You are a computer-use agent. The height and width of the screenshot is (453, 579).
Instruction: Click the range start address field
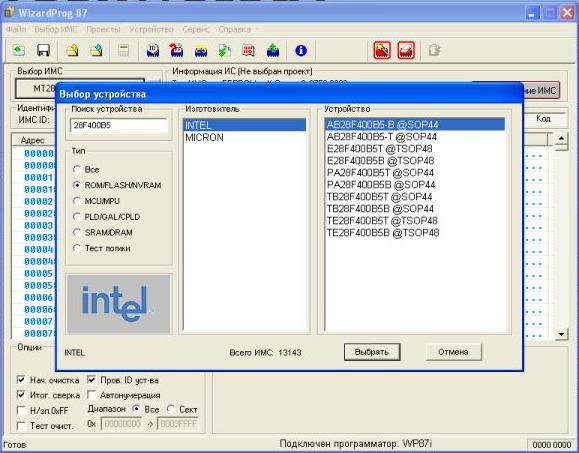[x=122, y=424]
